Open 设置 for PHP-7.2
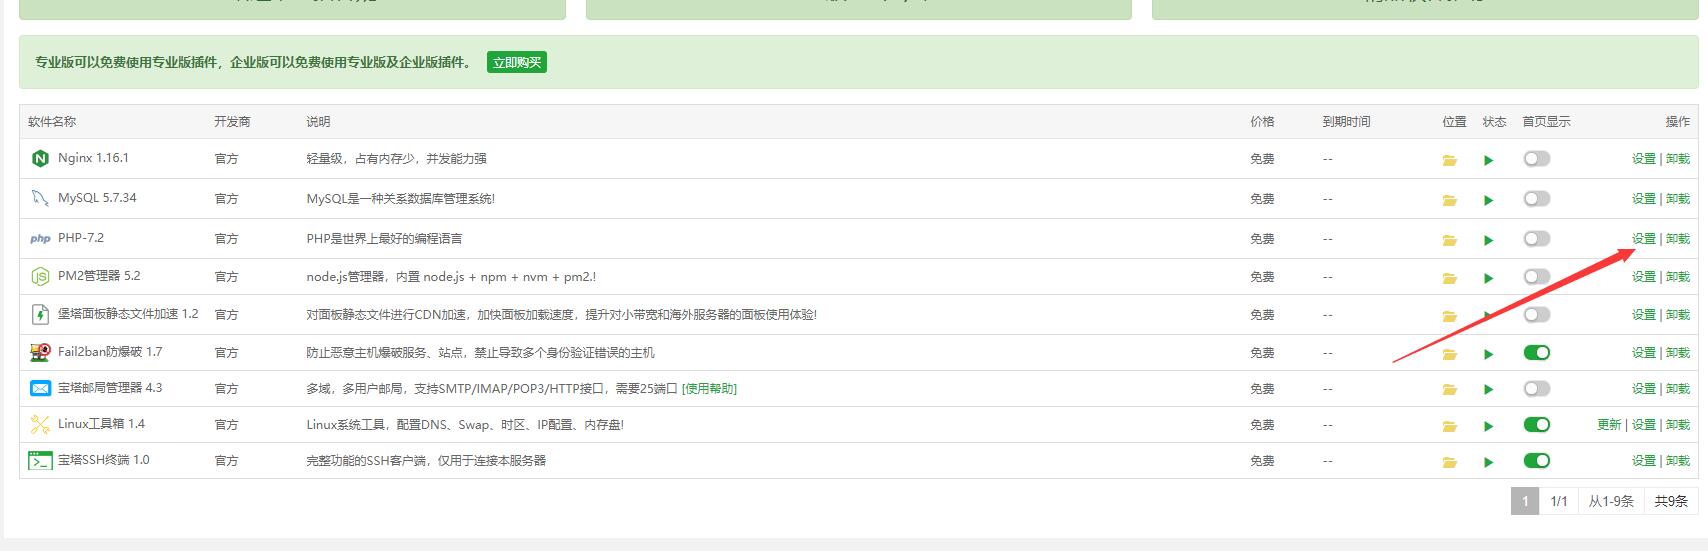Image resolution: width=1708 pixels, height=551 pixels. click(1644, 239)
